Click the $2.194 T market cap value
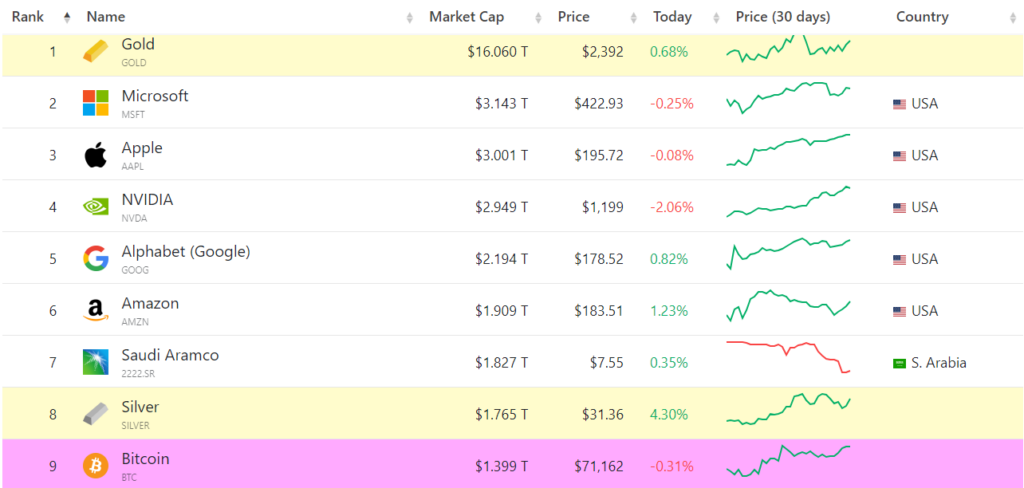This screenshot has height=488, width=1024. click(x=502, y=259)
